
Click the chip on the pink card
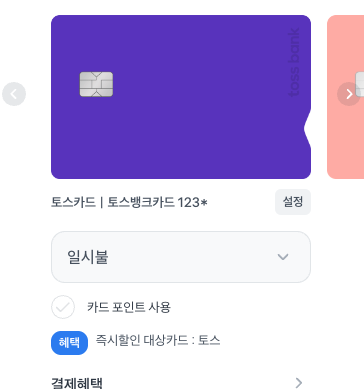click(359, 84)
